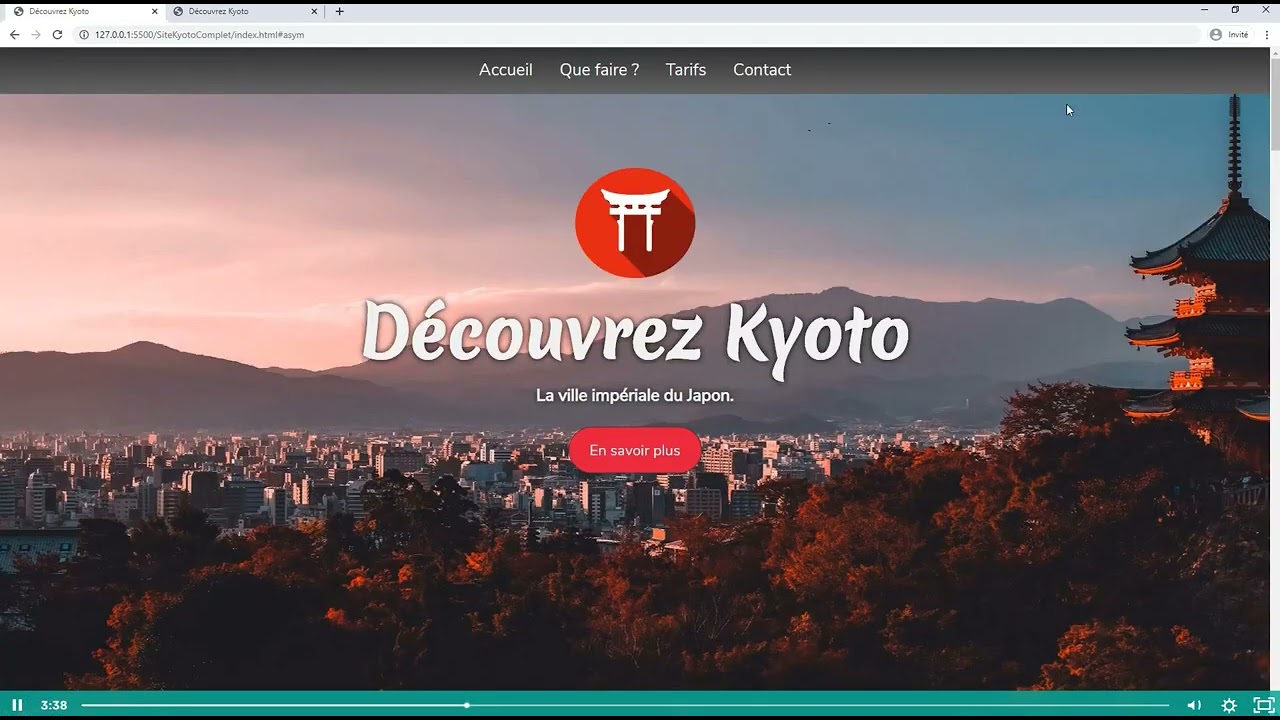Open the Chrome three-dot menu
Viewport: 1280px width, 720px height.
1267,34
